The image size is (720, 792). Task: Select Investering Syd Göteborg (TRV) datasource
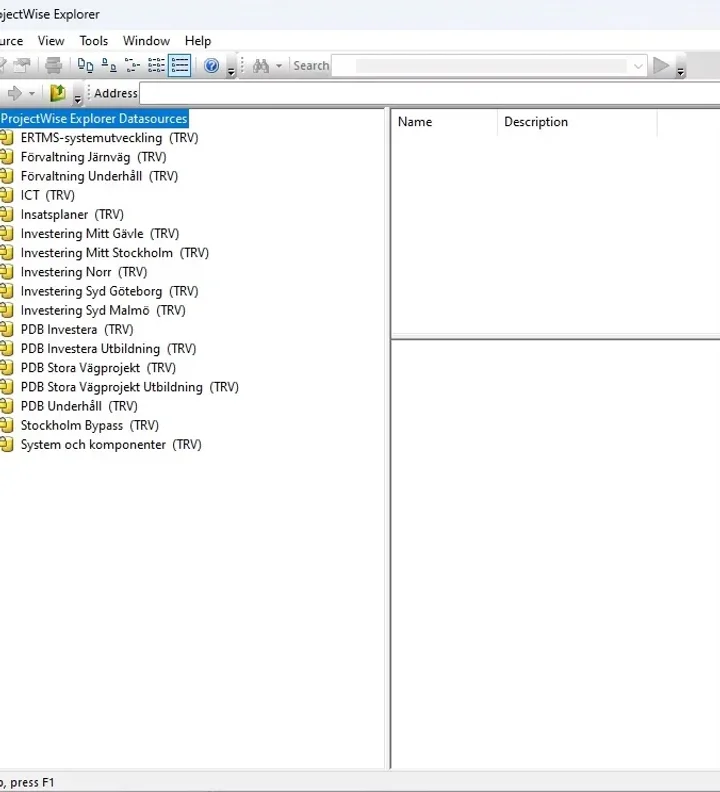click(x=109, y=291)
